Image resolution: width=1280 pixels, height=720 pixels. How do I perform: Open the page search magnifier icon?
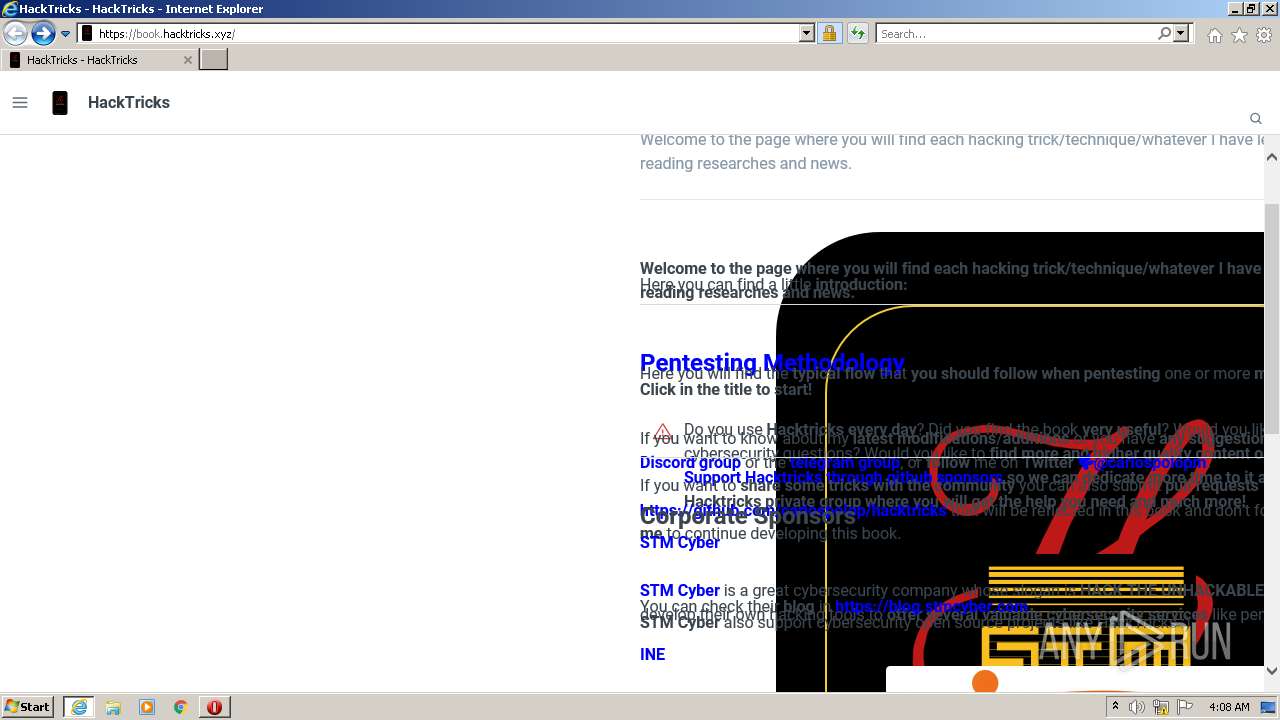[x=1256, y=118]
